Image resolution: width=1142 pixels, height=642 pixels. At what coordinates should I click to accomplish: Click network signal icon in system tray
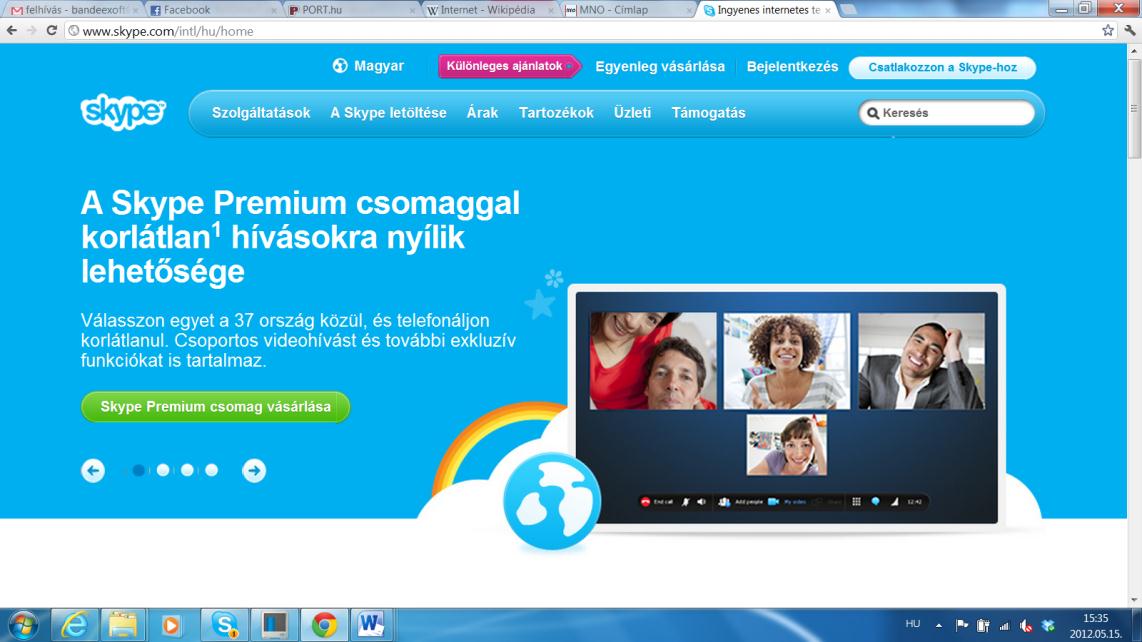(x=1004, y=625)
